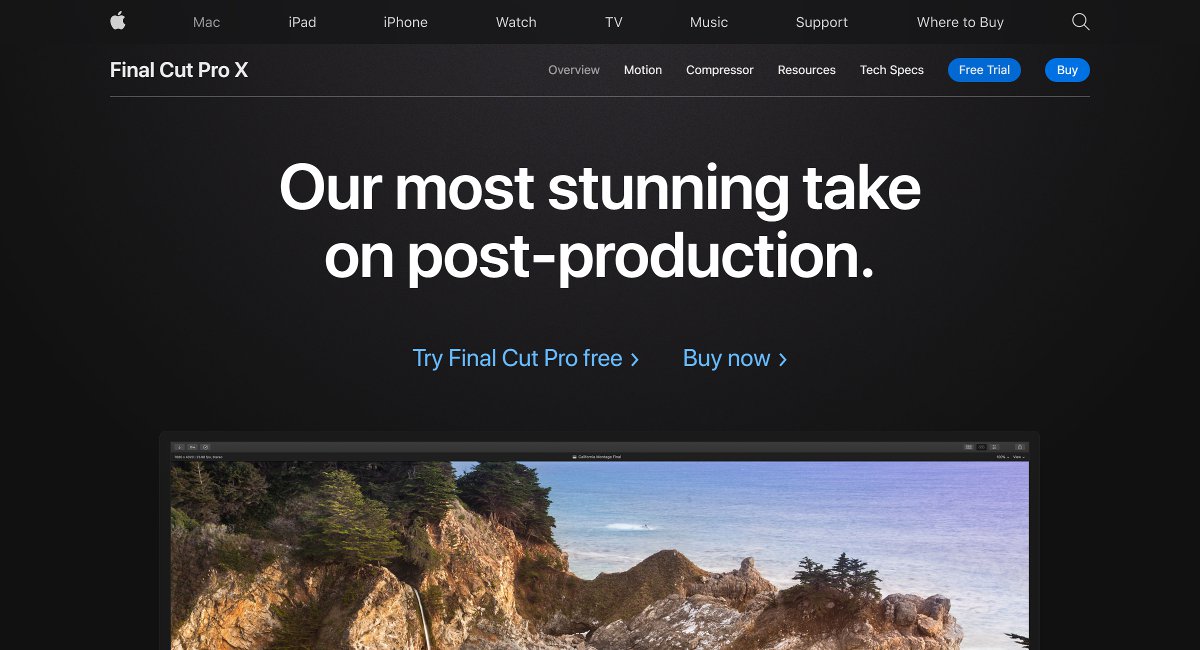Switch to the Overview tab

point(574,70)
